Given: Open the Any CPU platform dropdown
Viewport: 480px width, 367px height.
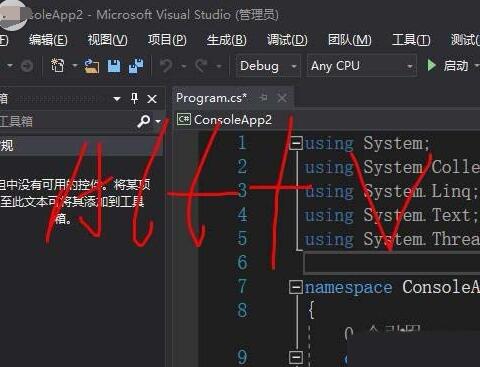Looking at the screenshot, I should [x=362, y=66].
